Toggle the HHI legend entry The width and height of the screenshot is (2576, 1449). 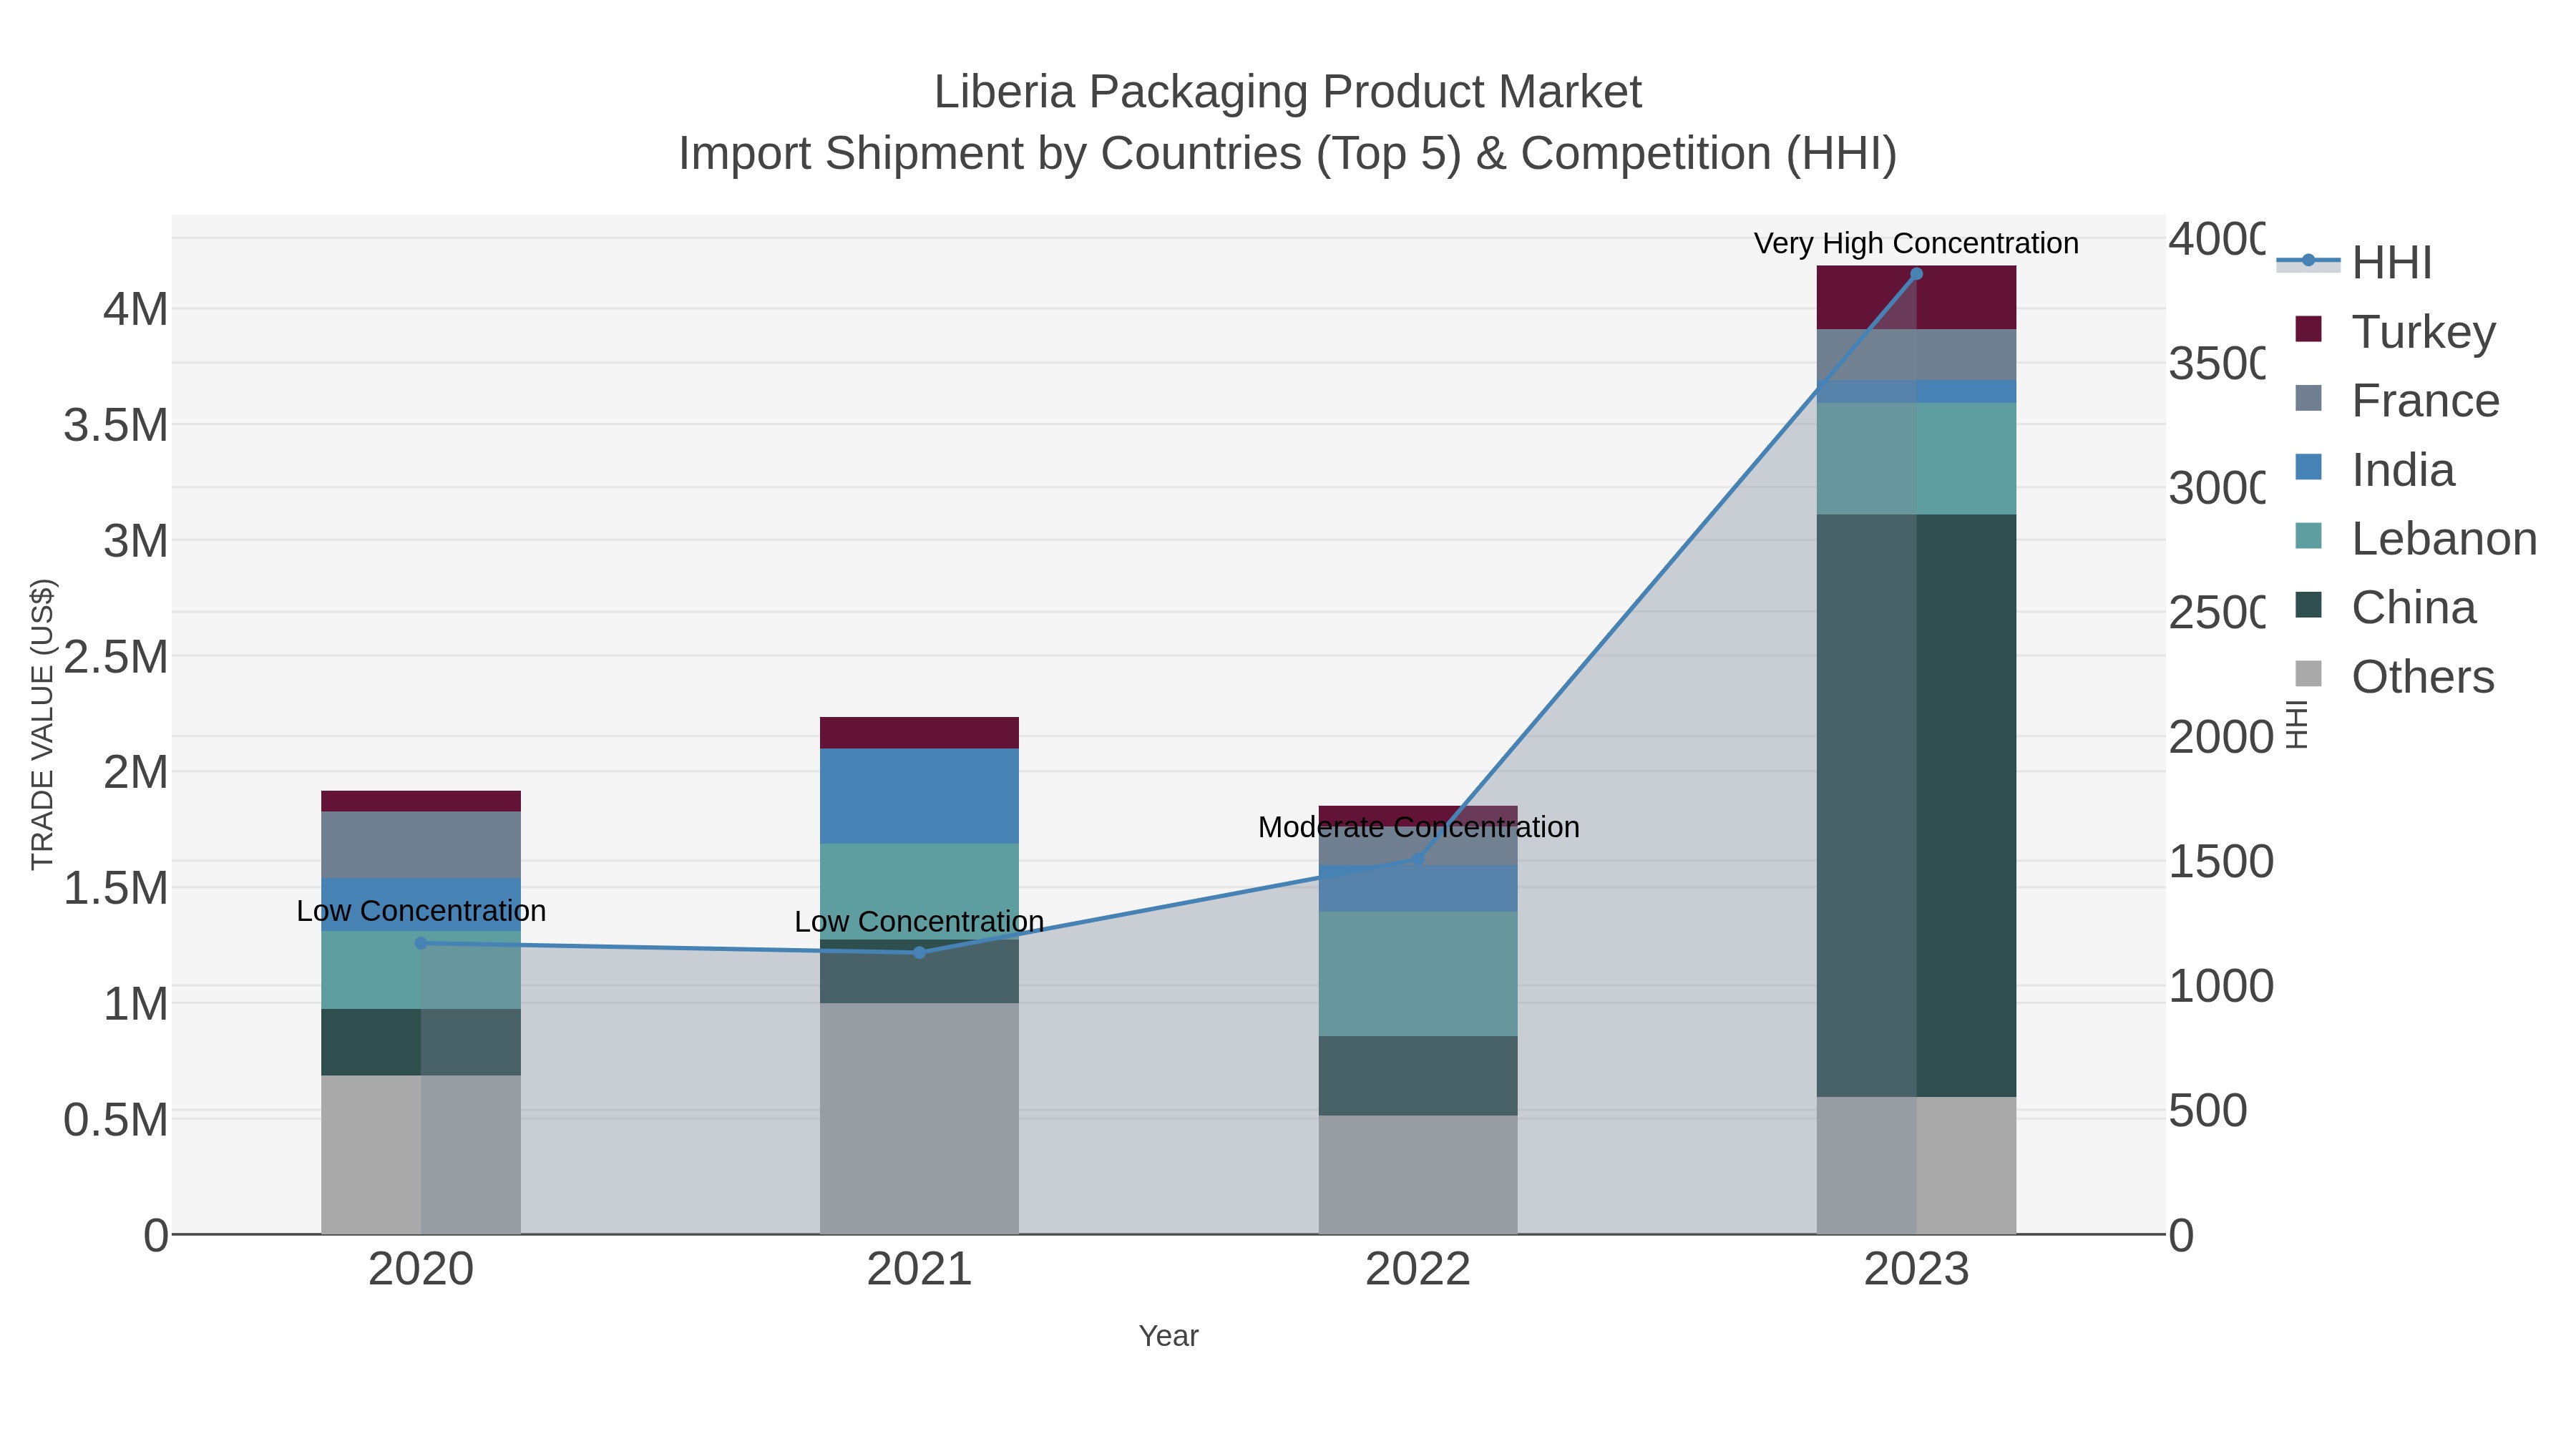[2354, 262]
